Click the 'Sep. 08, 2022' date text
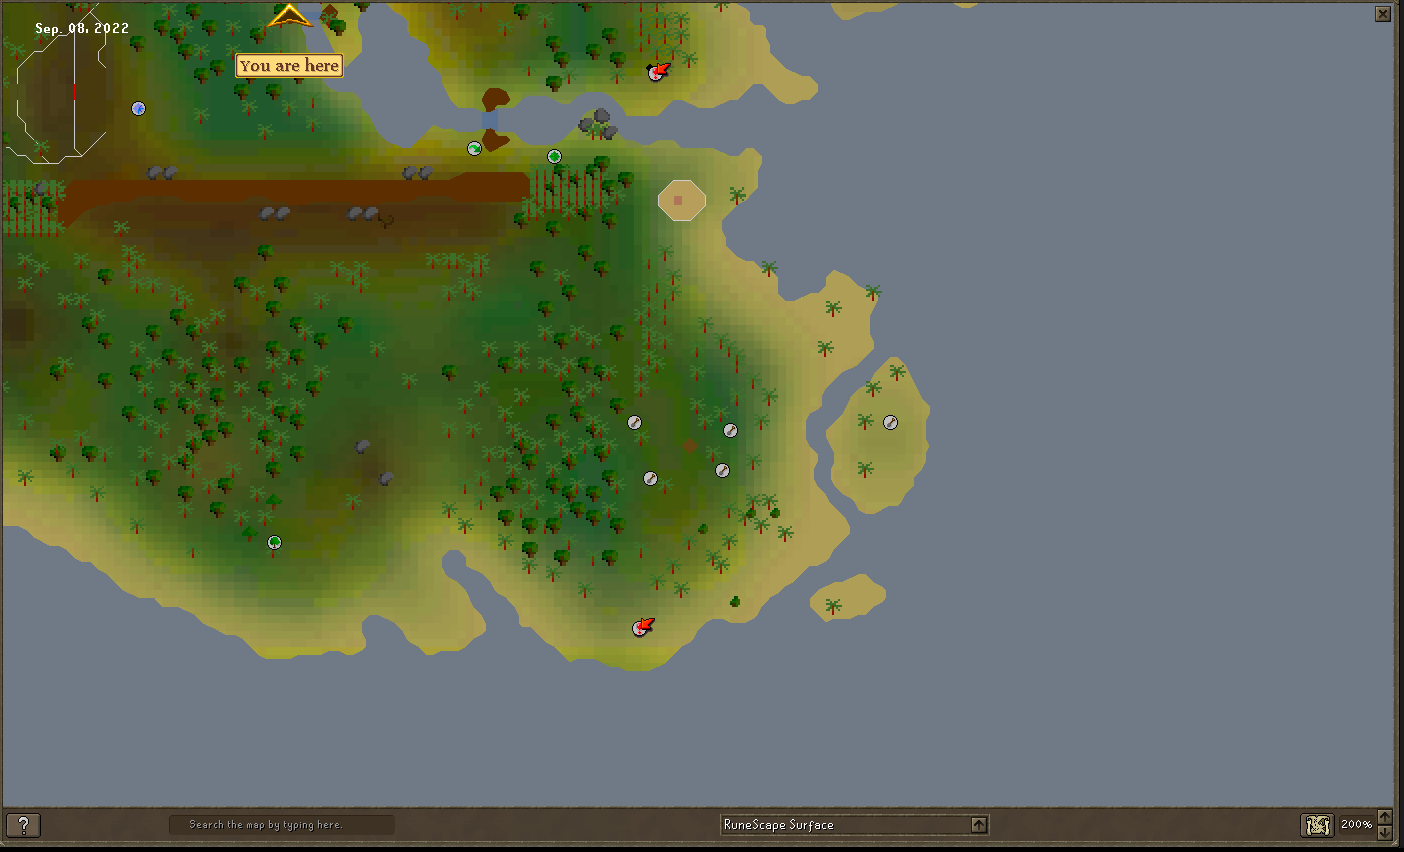The image size is (1404, 852). [x=82, y=28]
